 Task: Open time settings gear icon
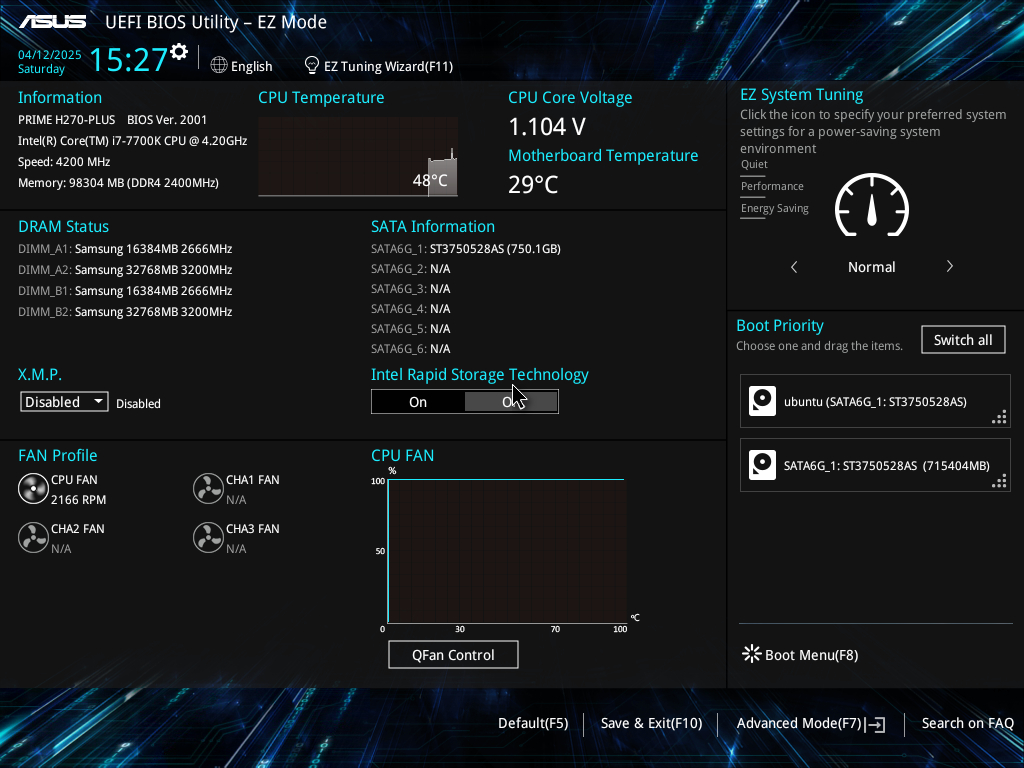(179, 52)
